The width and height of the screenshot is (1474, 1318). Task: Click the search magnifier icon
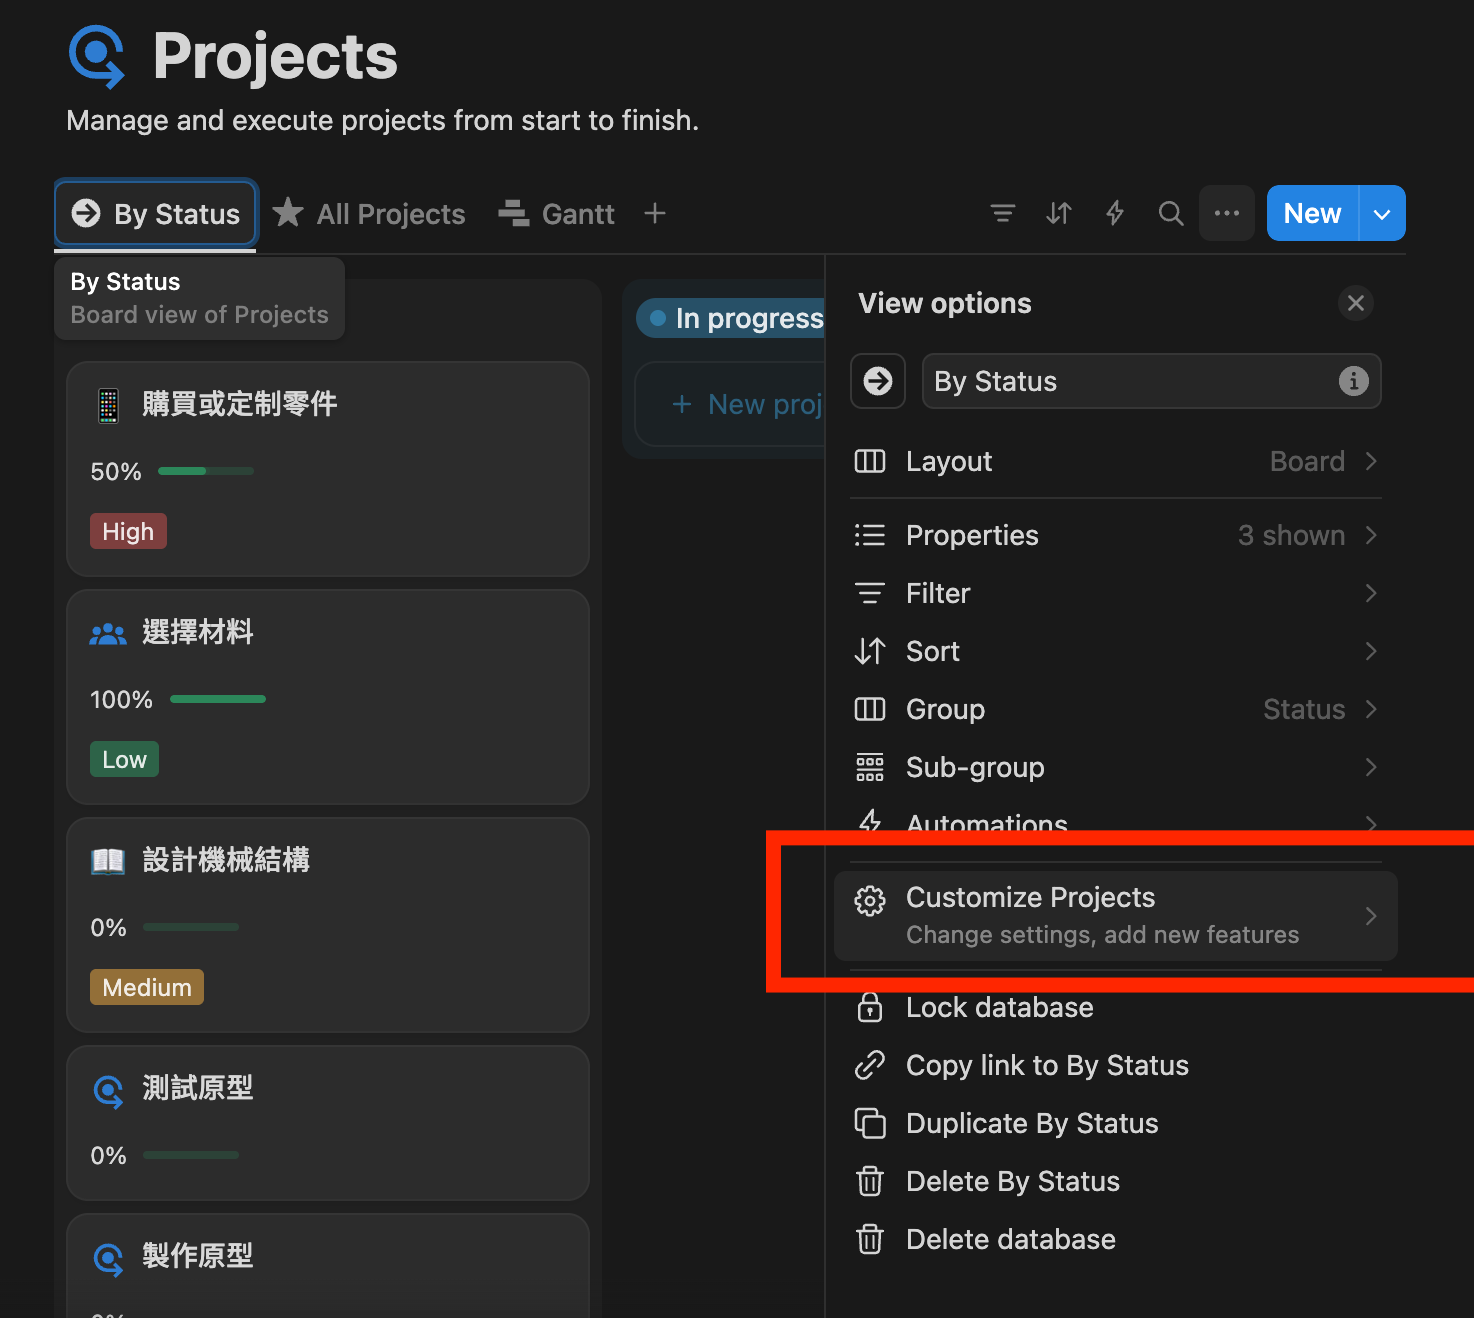tap(1170, 213)
